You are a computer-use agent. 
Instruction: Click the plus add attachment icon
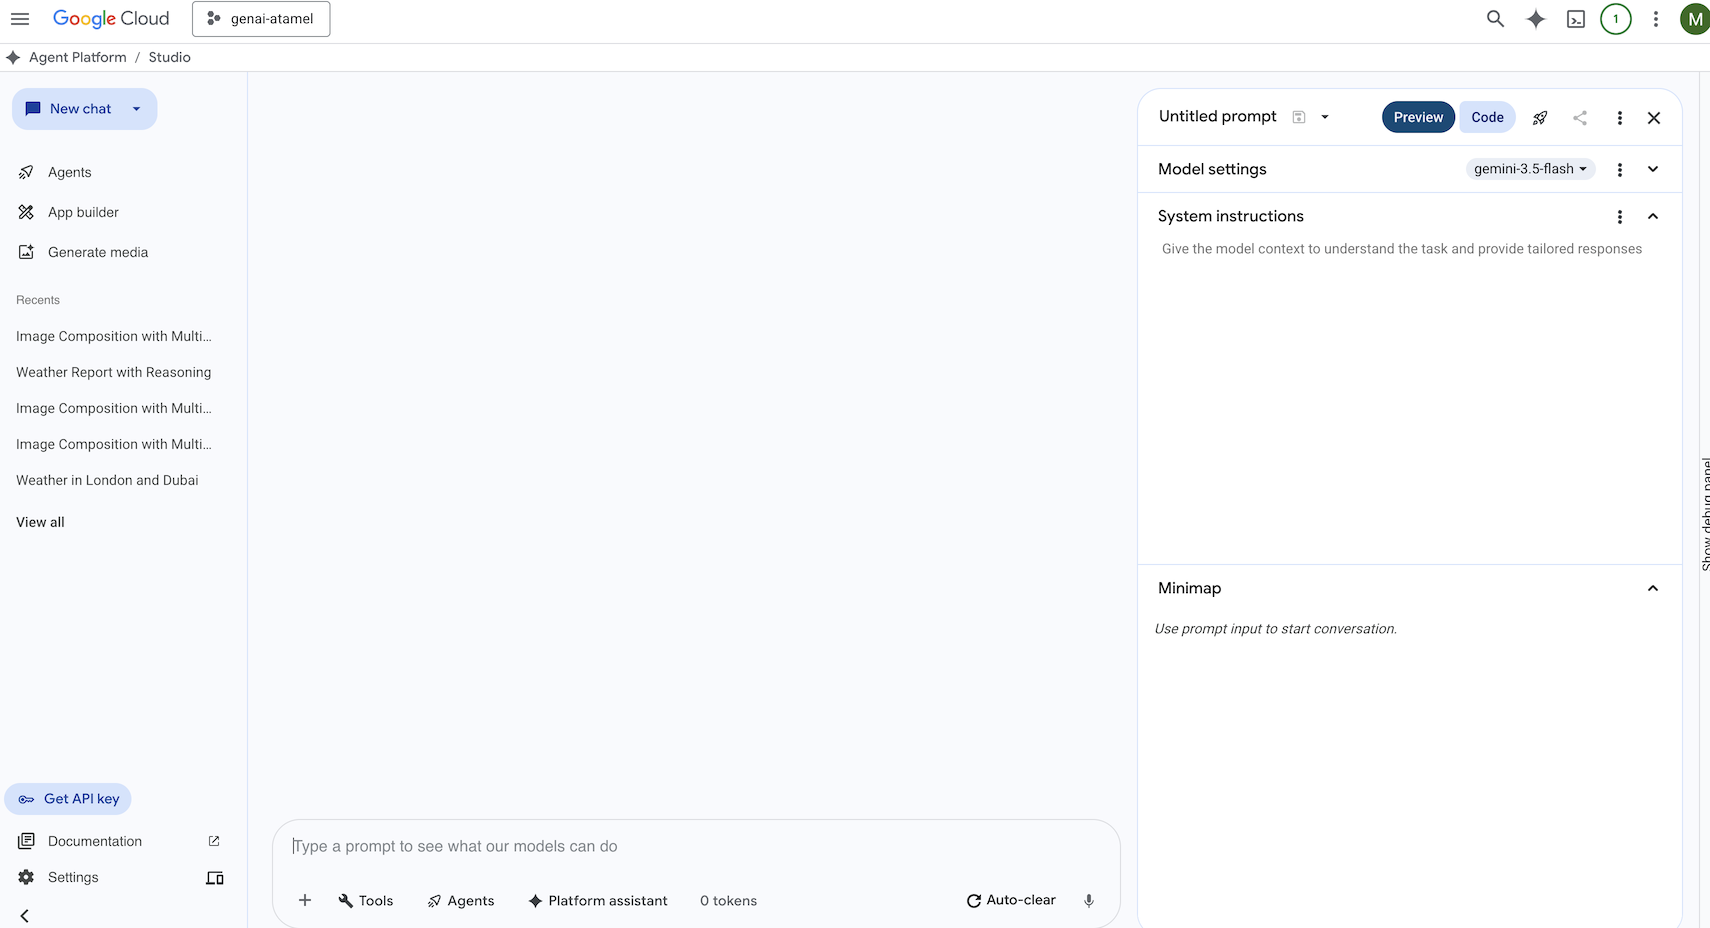tap(305, 900)
